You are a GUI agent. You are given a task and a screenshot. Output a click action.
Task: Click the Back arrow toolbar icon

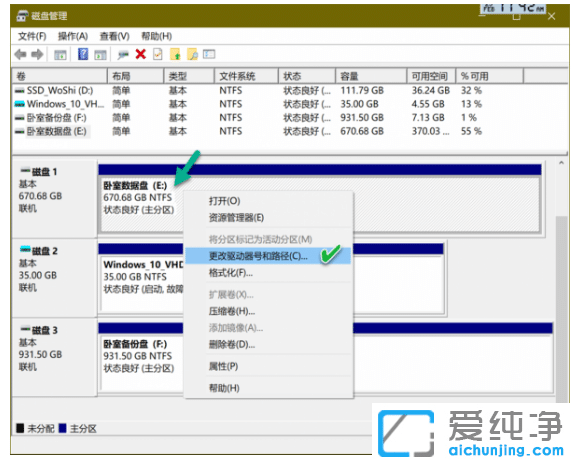tap(20, 55)
